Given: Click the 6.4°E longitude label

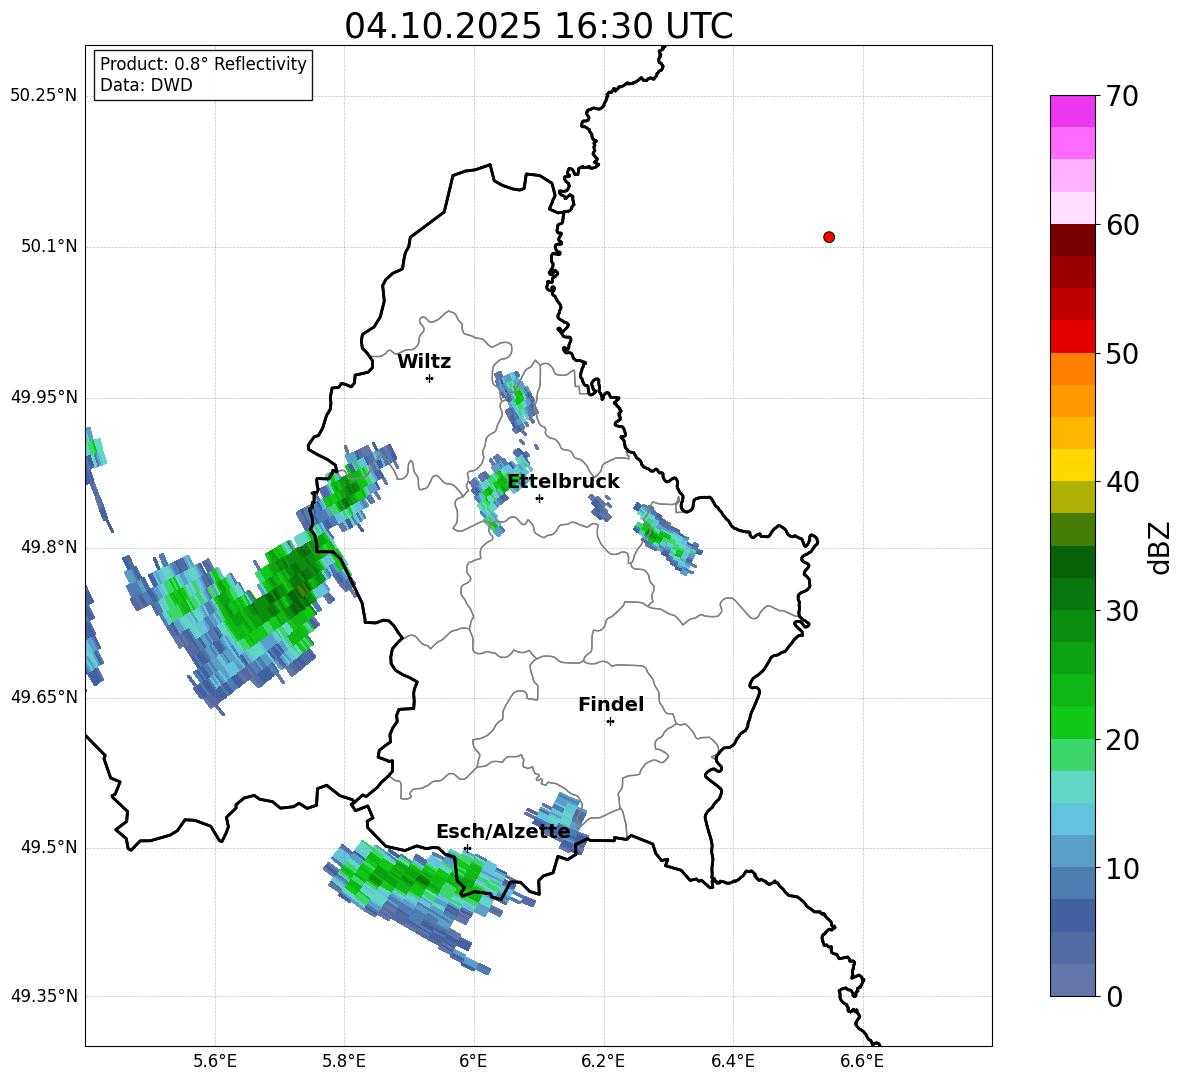Looking at the screenshot, I should [x=732, y=1061].
